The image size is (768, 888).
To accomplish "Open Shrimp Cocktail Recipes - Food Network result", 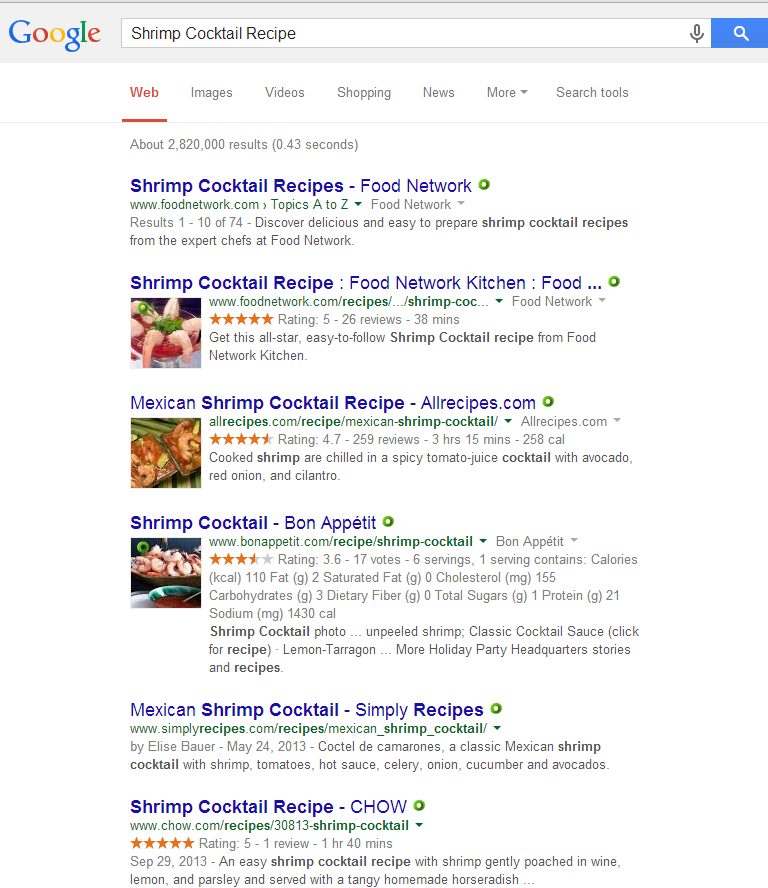I will tap(301, 186).
